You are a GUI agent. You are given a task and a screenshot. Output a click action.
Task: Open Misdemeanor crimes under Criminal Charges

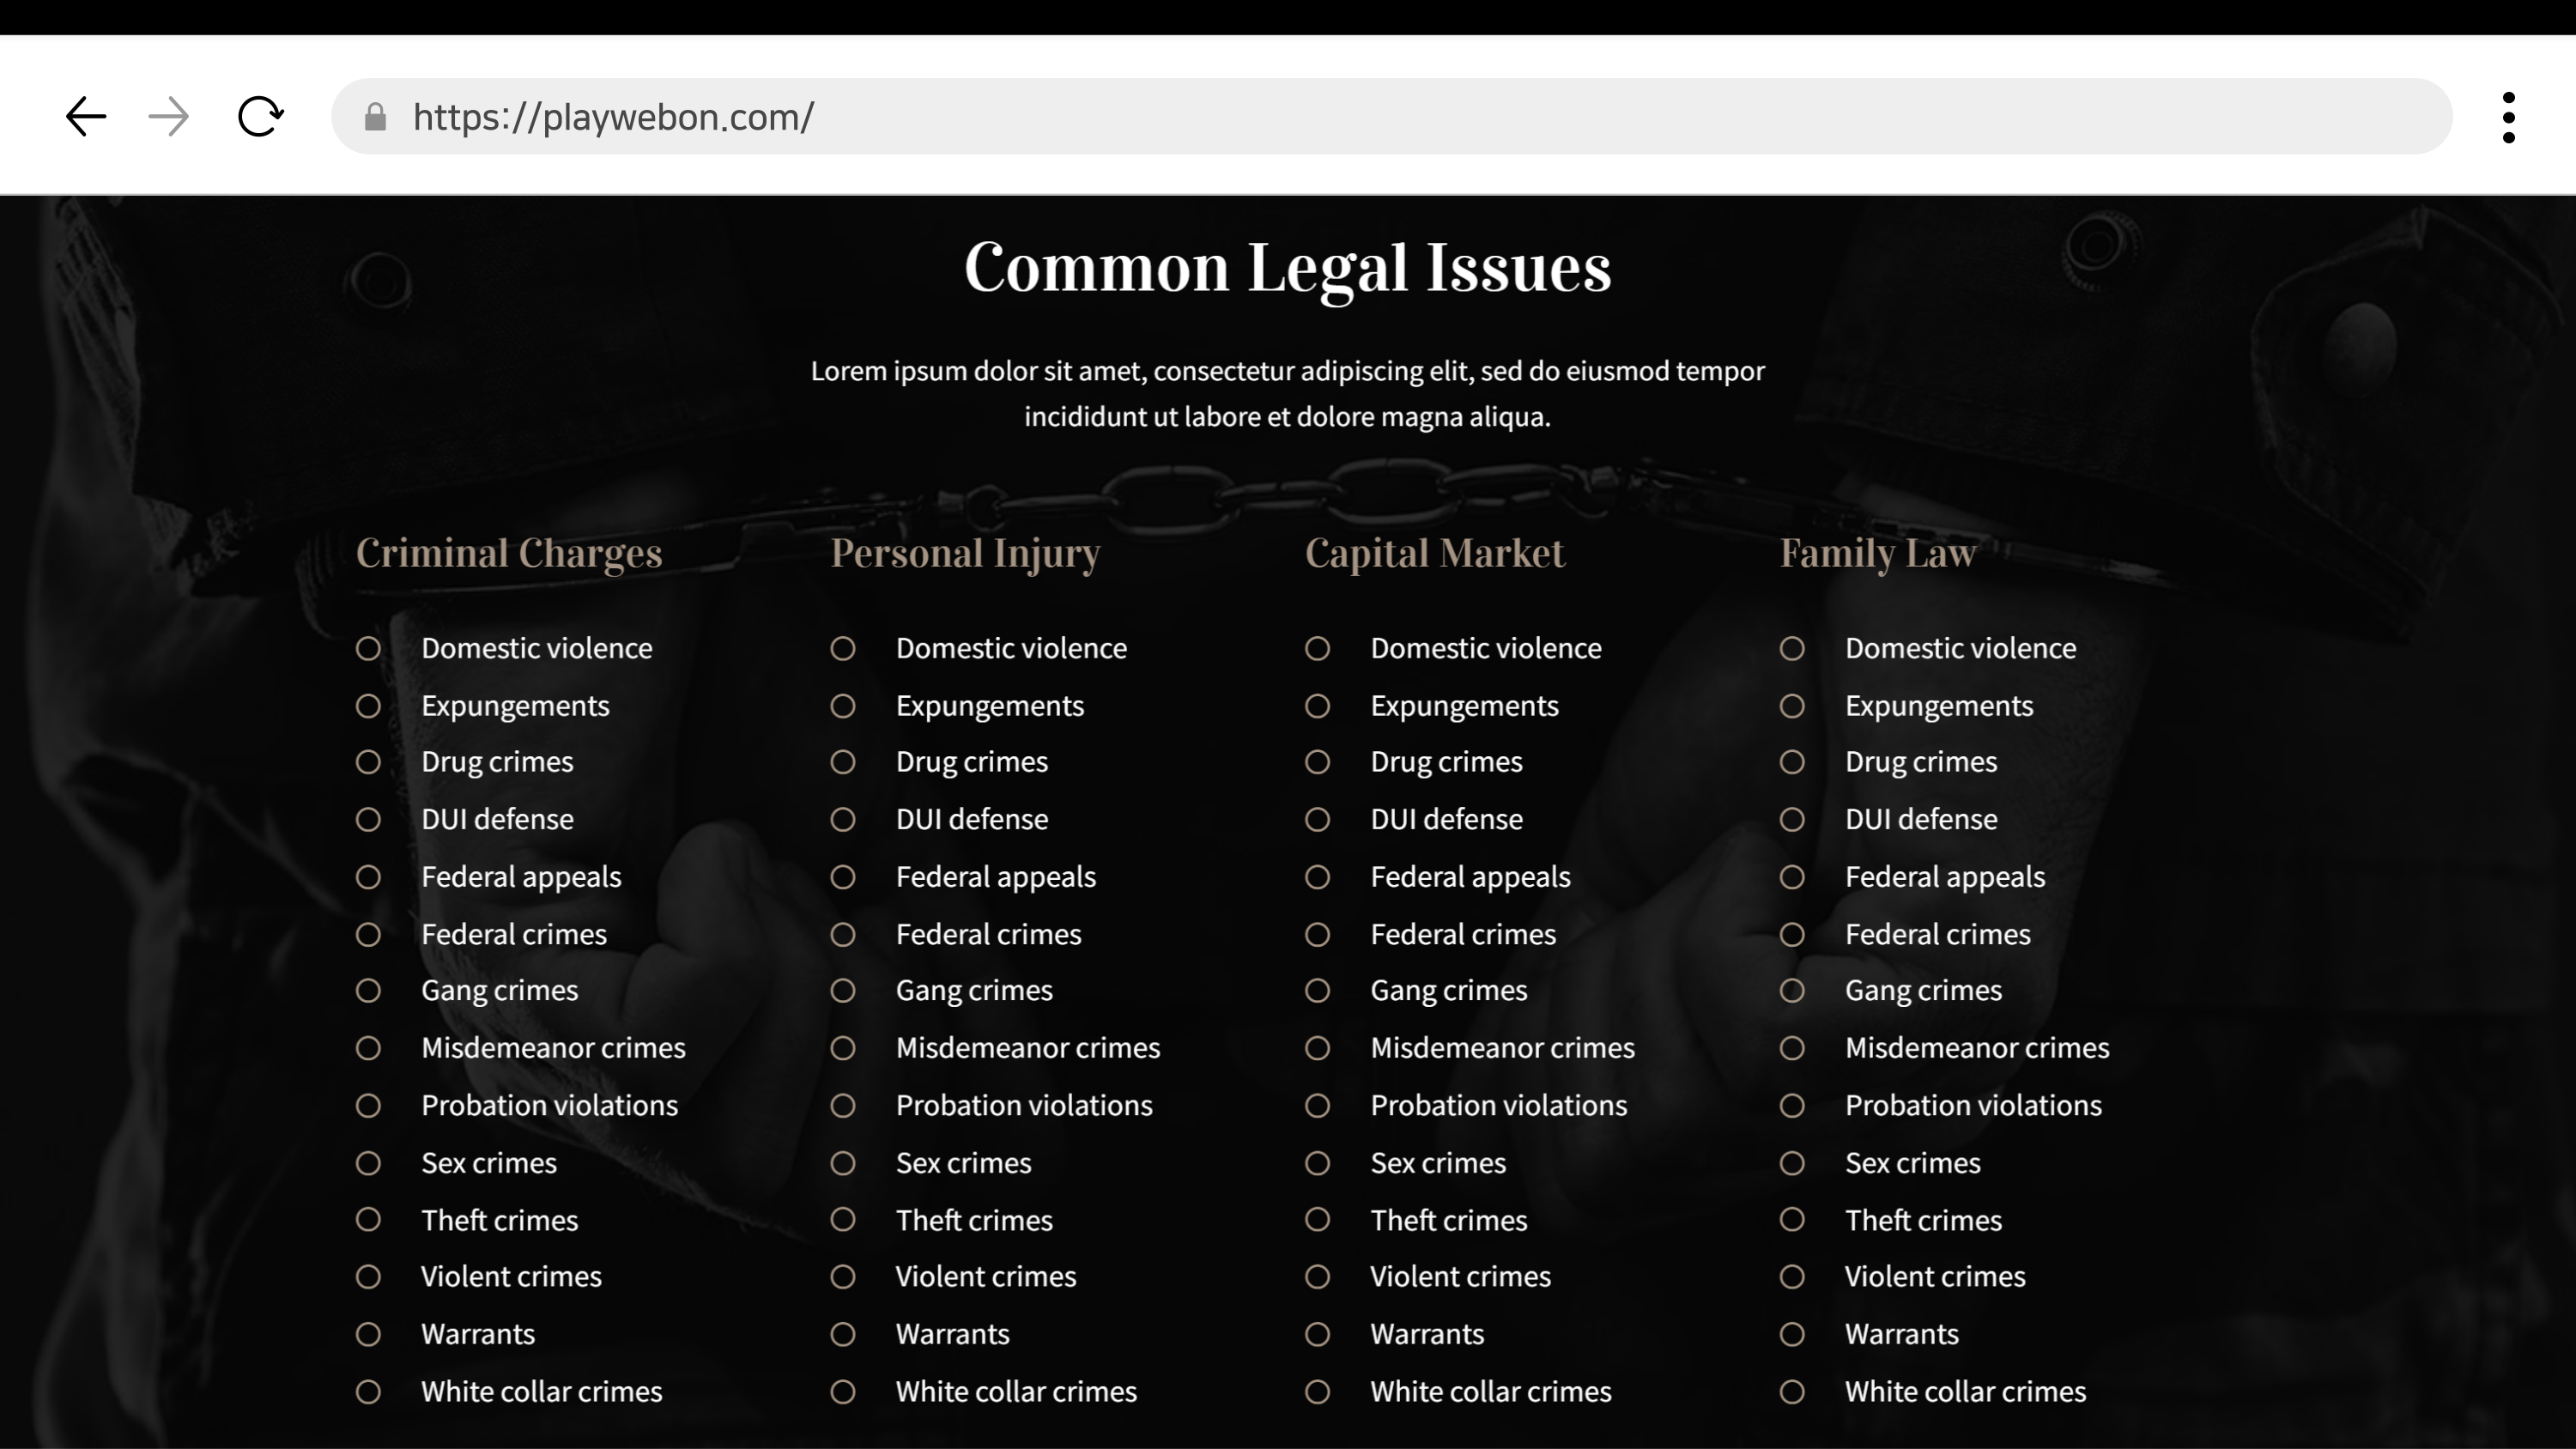(553, 1048)
